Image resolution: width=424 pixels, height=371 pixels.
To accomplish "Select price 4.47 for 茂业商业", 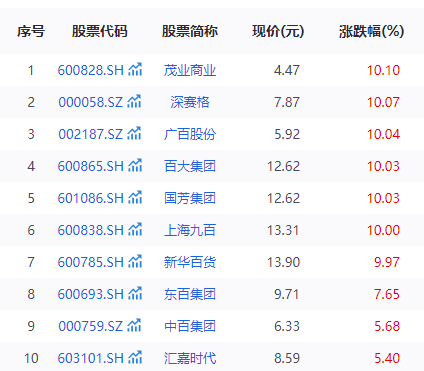I will point(287,70).
